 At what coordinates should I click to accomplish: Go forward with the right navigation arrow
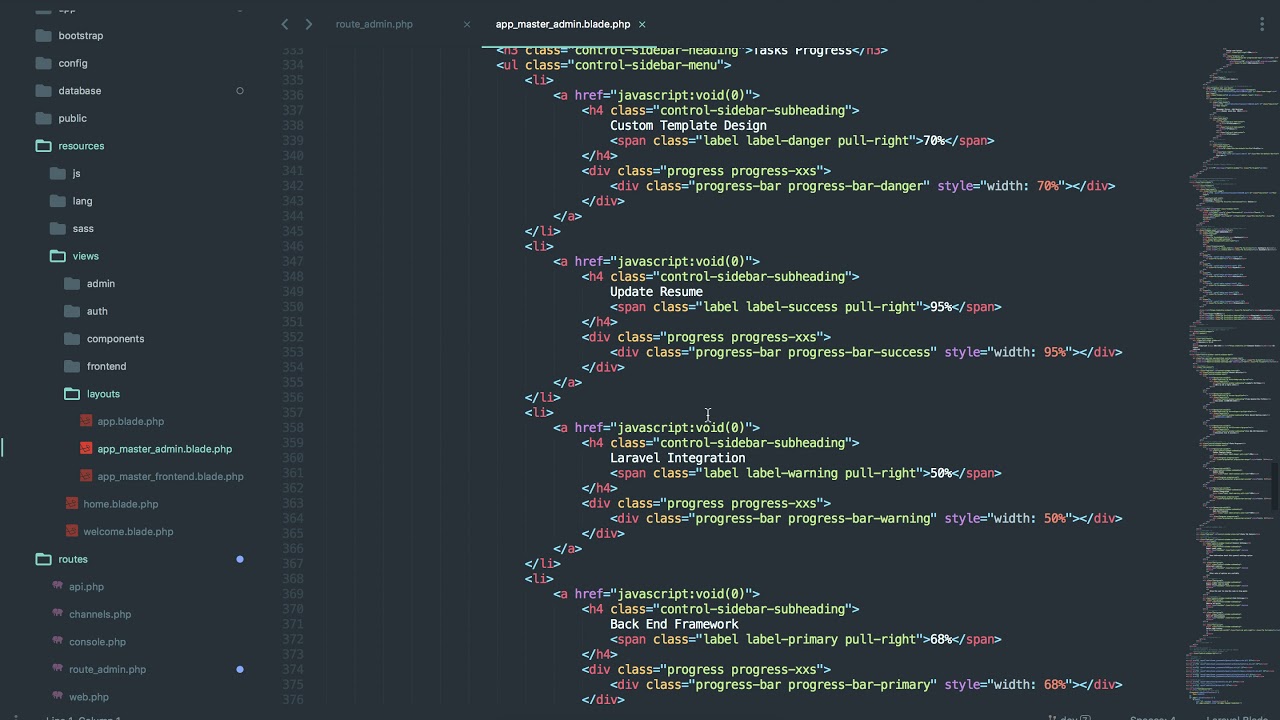(x=308, y=24)
